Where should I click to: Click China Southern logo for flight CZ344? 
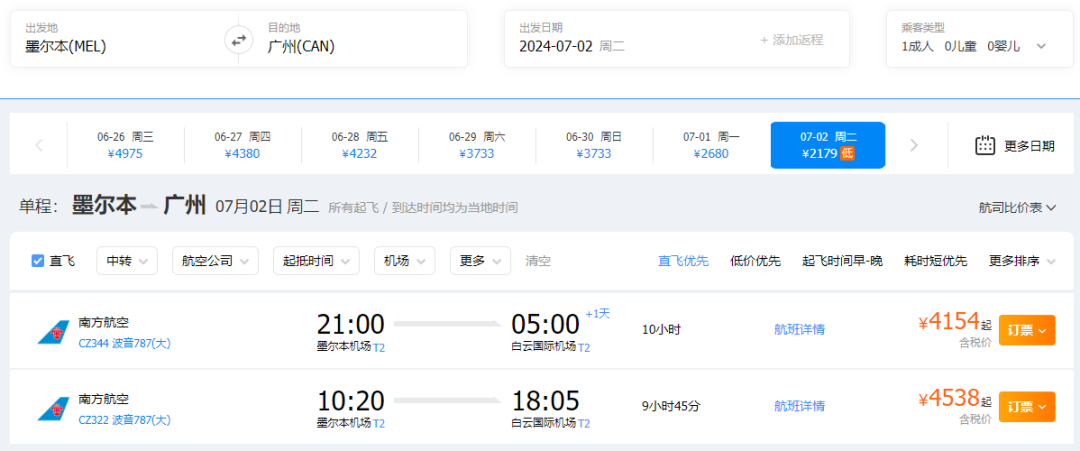tap(52, 331)
